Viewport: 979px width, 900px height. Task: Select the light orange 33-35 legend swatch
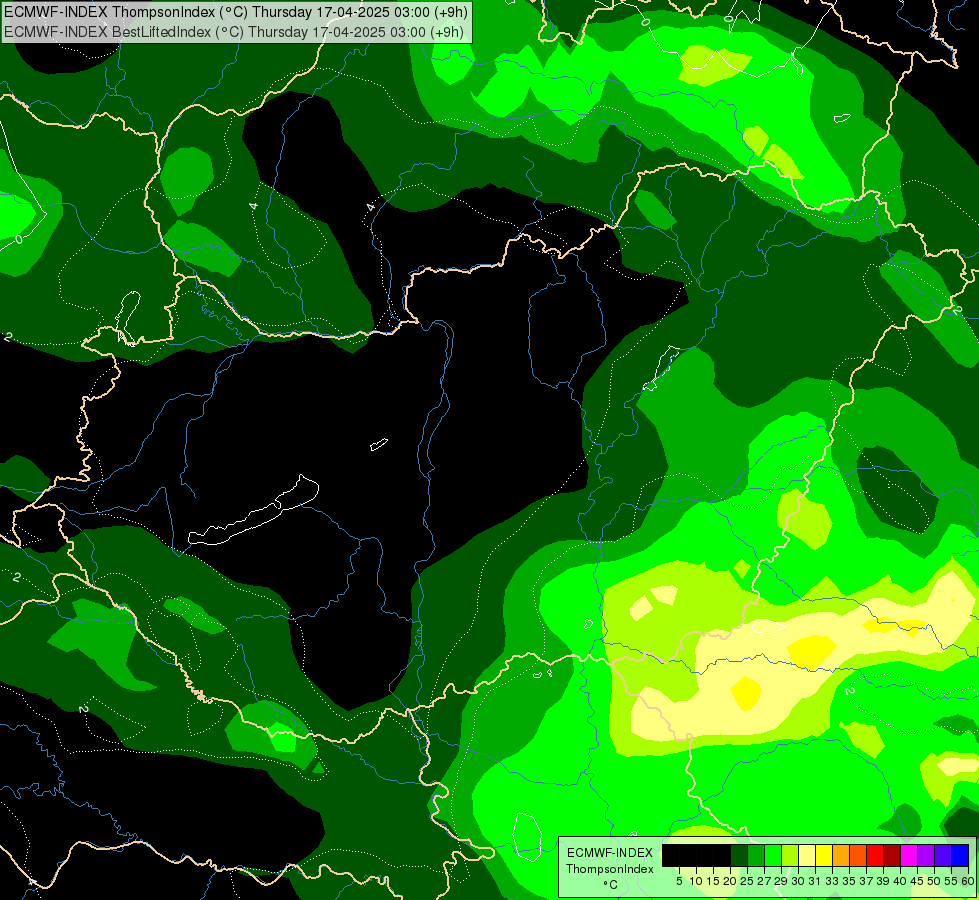841,856
